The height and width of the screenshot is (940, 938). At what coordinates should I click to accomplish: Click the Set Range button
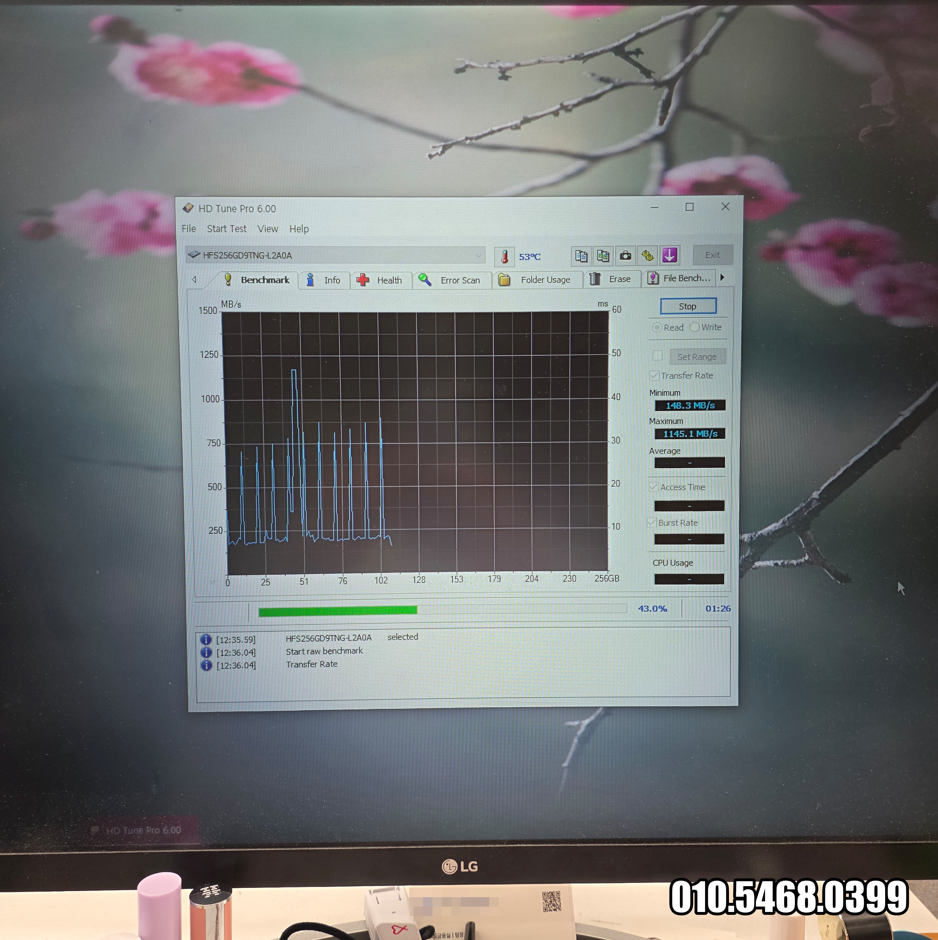tap(697, 357)
